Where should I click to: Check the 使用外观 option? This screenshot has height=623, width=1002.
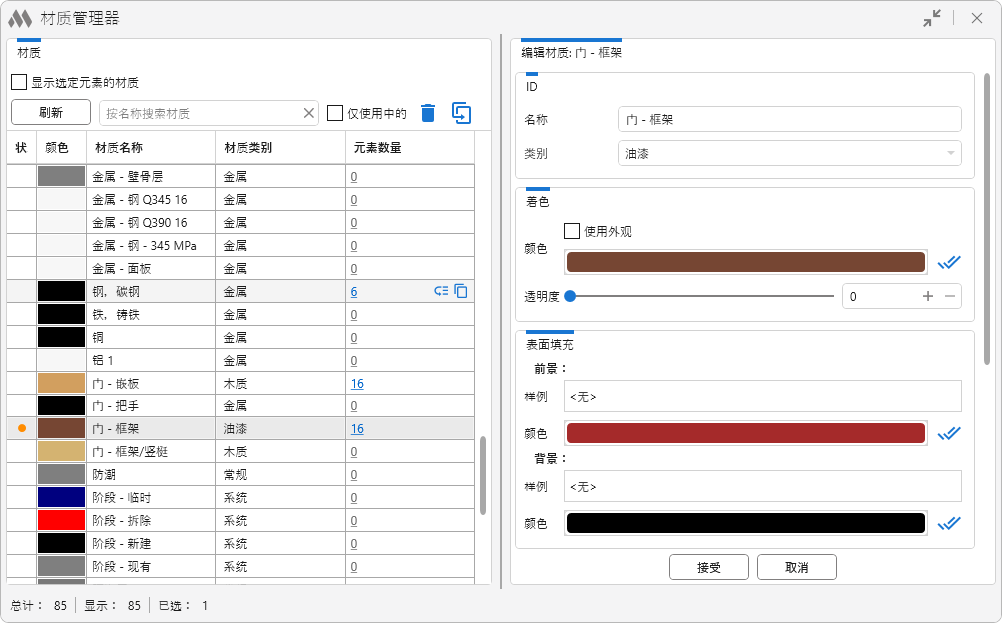[x=572, y=231]
